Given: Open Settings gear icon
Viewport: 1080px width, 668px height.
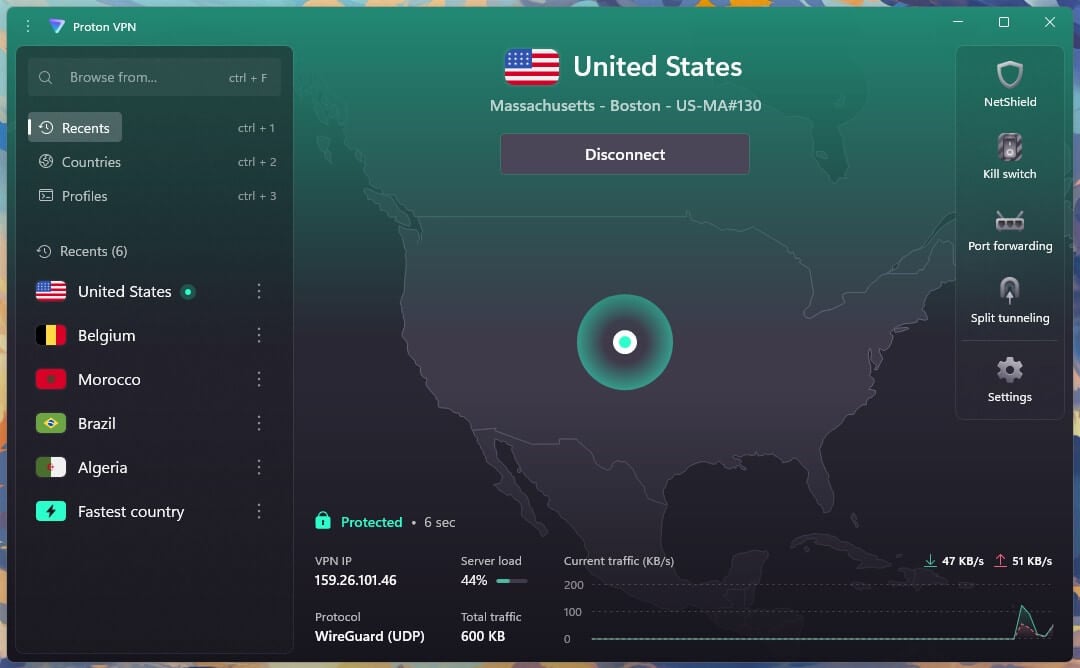Looking at the screenshot, I should pos(1009,370).
